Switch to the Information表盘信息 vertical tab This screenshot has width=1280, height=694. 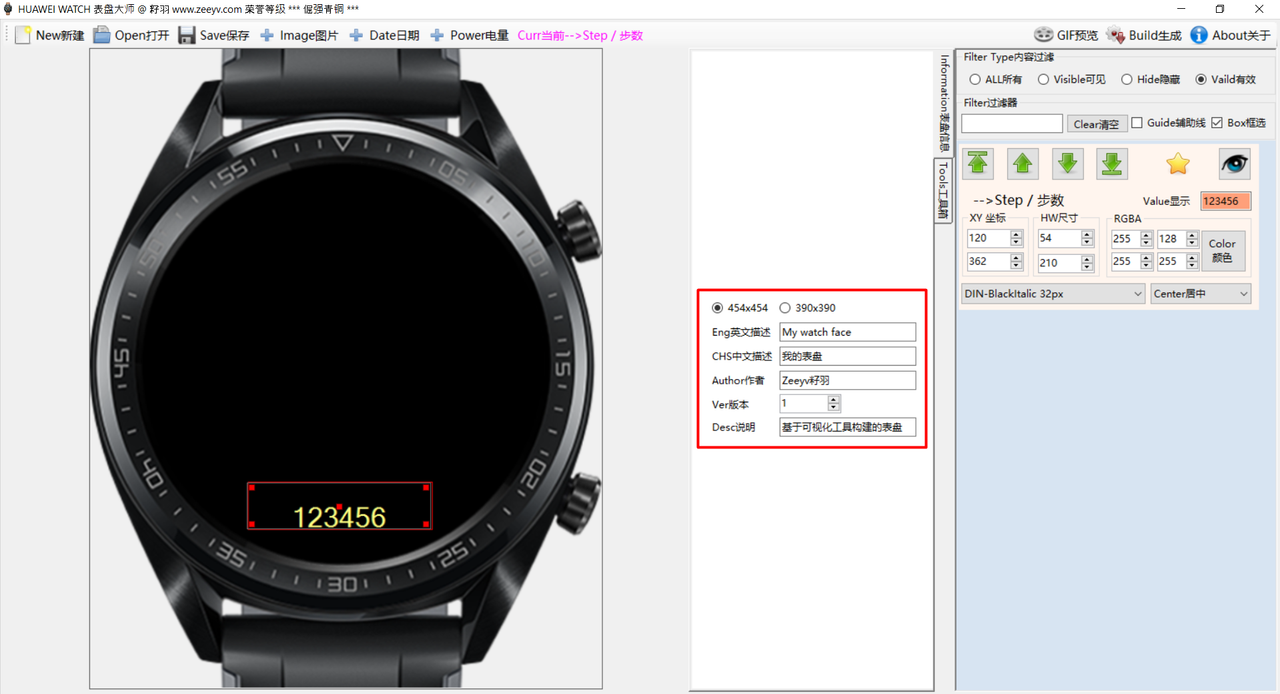pos(943,103)
